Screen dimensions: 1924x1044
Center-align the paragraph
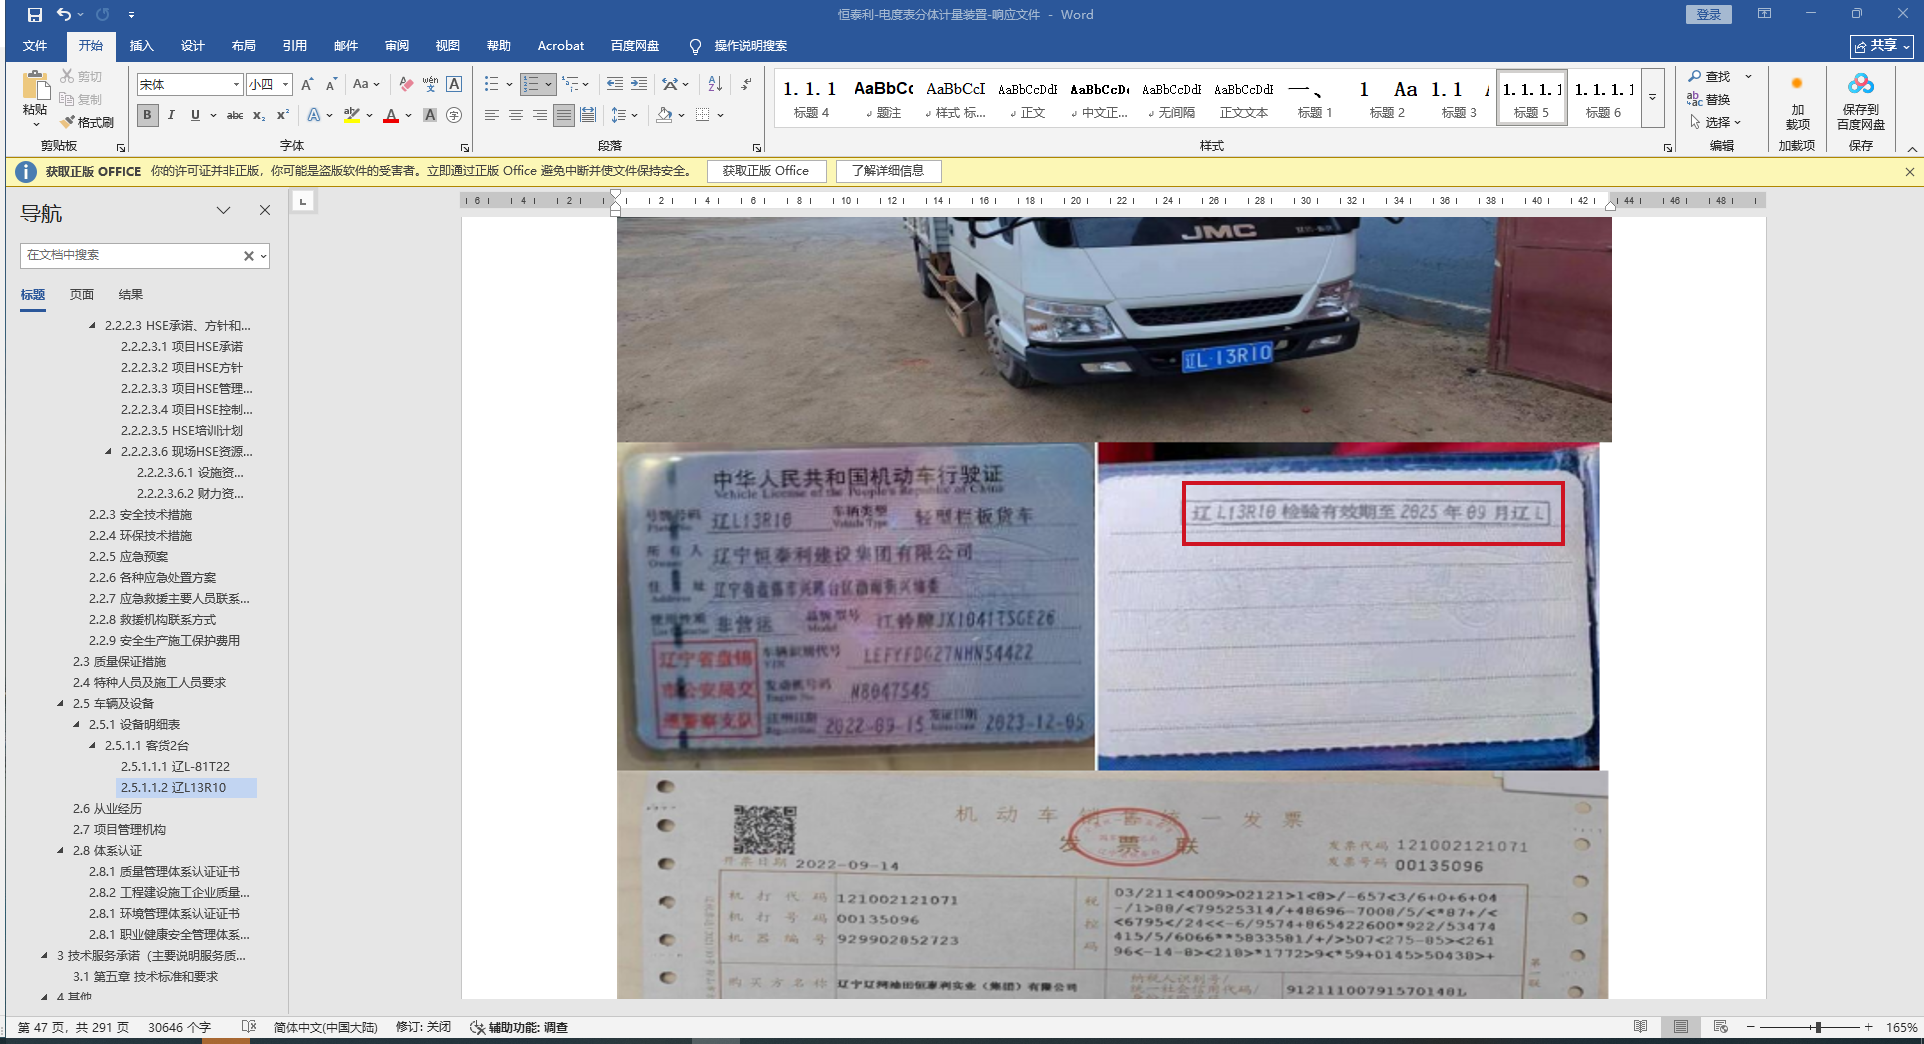coord(516,115)
